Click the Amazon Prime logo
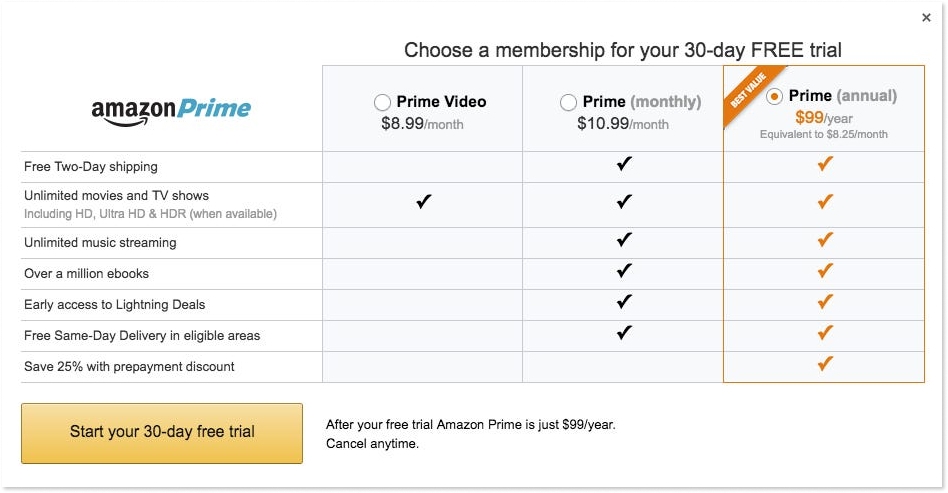The height and width of the screenshot is (493, 948). point(171,111)
